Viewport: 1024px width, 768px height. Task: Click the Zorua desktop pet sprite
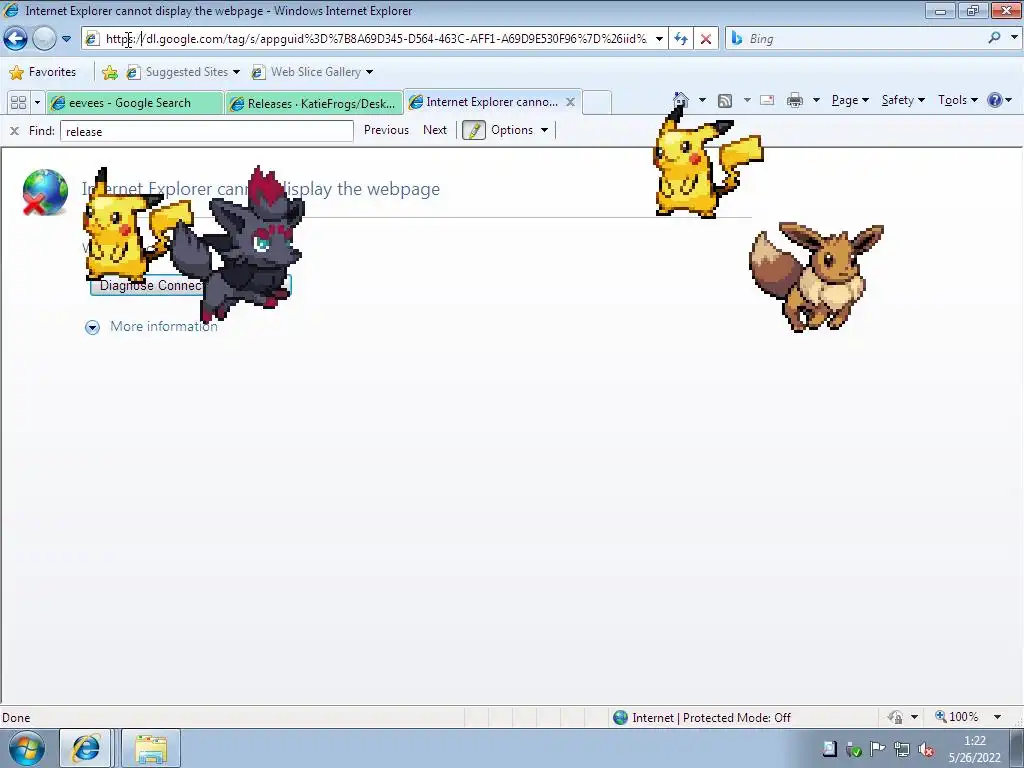point(237,243)
